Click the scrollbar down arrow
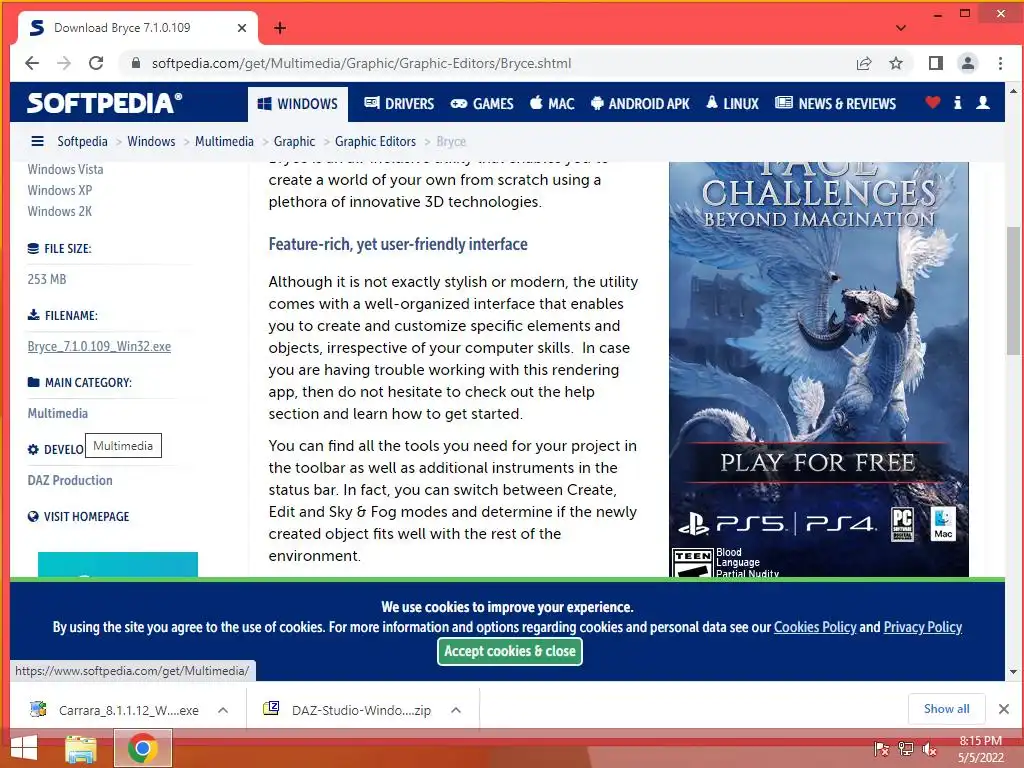The image size is (1024, 768). tap(1013, 672)
